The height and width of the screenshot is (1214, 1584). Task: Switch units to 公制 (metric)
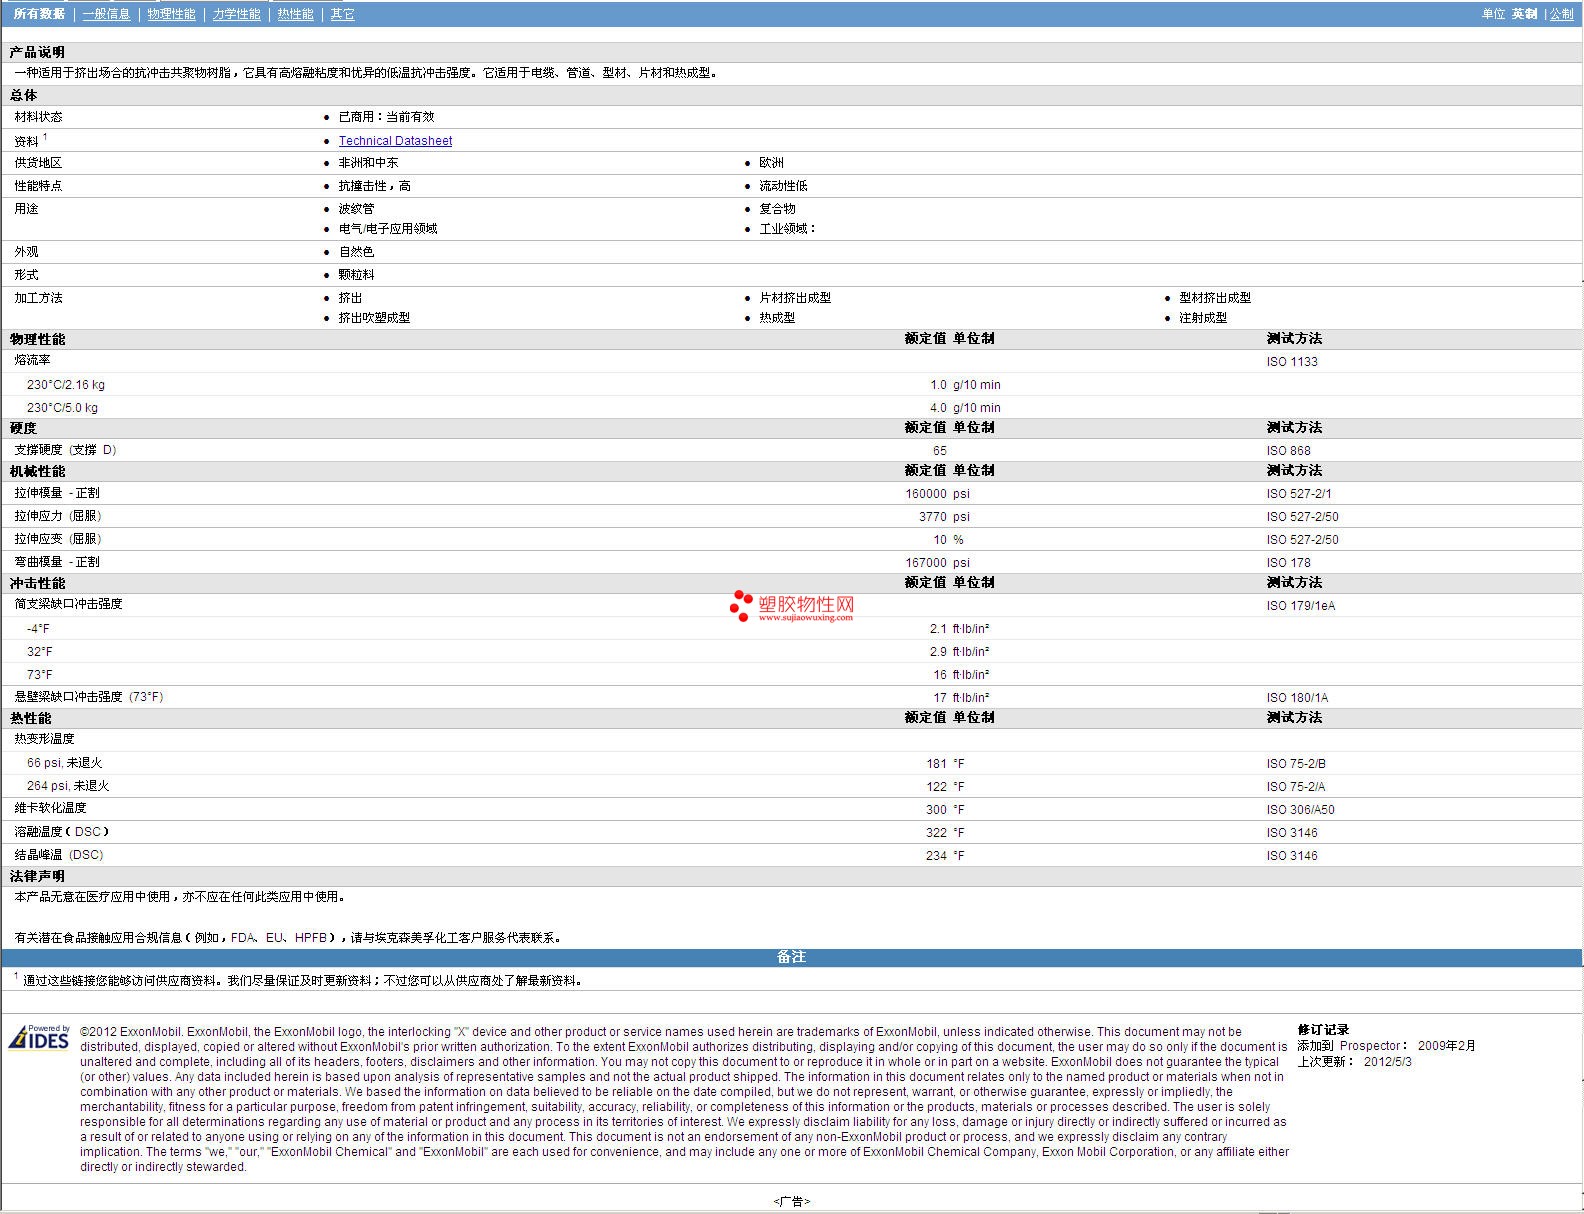point(1561,14)
